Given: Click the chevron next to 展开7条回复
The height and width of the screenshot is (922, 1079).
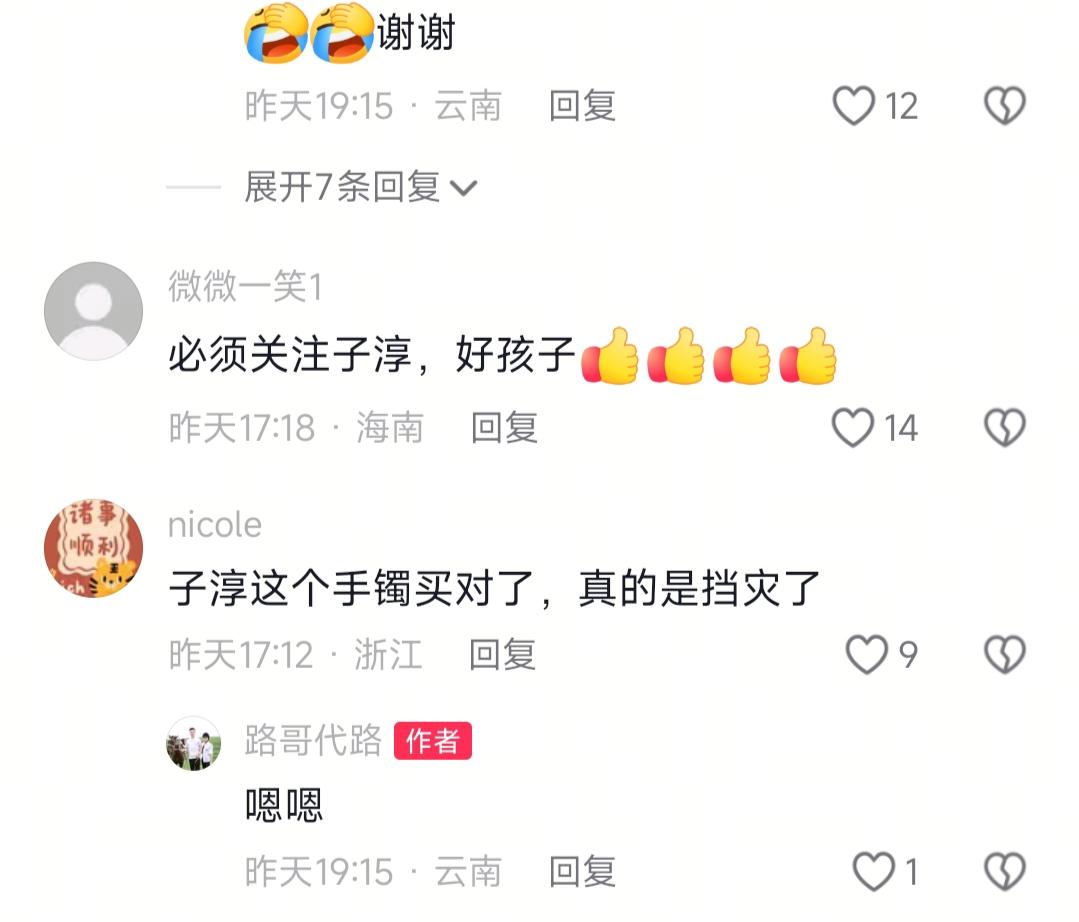Looking at the screenshot, I should point(463,188).
